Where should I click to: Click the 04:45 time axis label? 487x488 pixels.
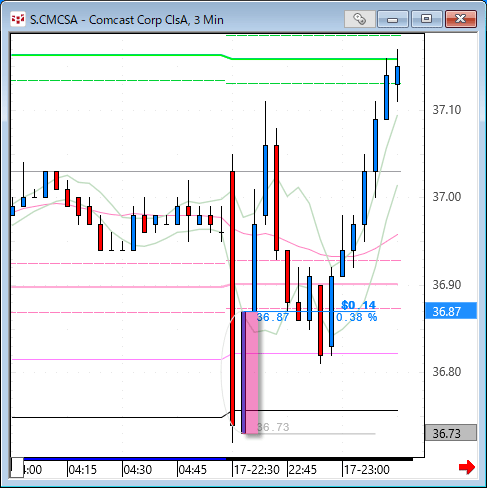tap(192, 470)
